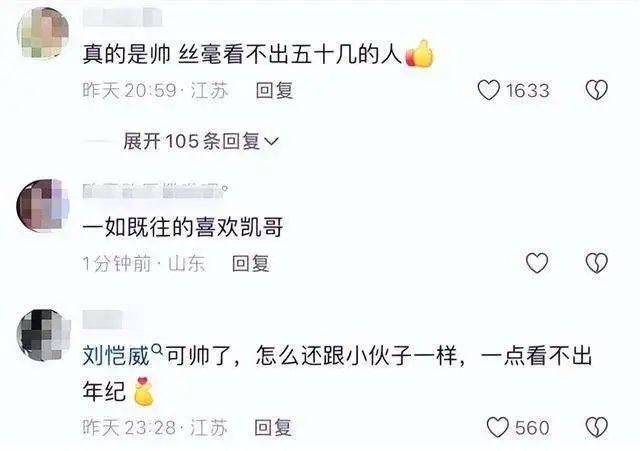Open first commenter's avatar
Image resolution: width=640 pixels, height=451 pixels.
43,33
